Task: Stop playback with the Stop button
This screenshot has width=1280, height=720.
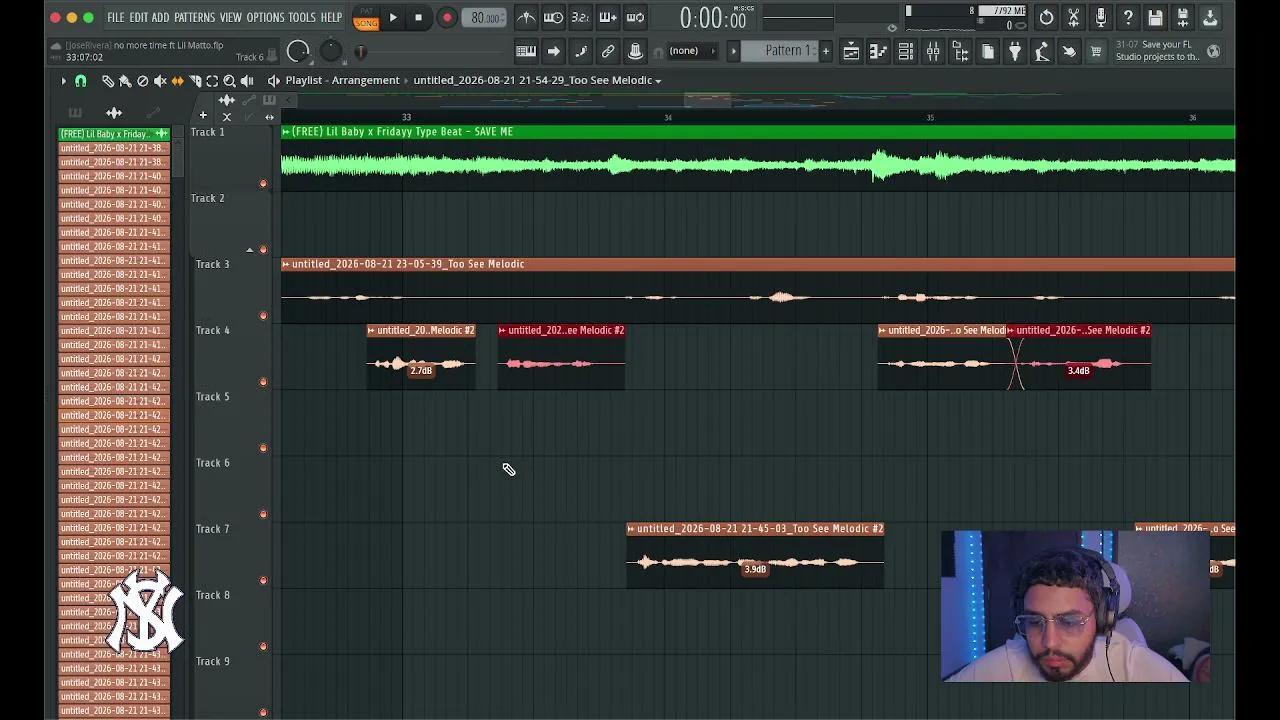Action: [418, 18]
